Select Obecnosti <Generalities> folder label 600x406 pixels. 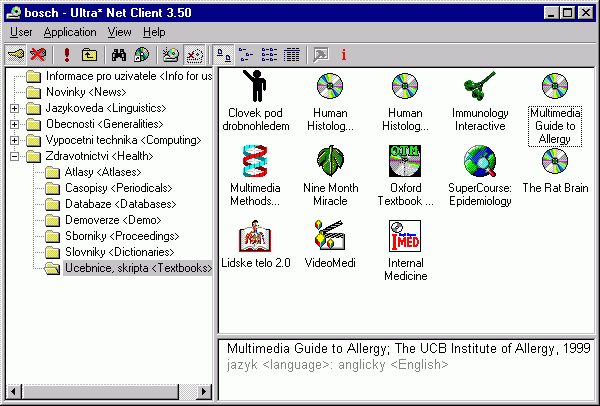104,124
